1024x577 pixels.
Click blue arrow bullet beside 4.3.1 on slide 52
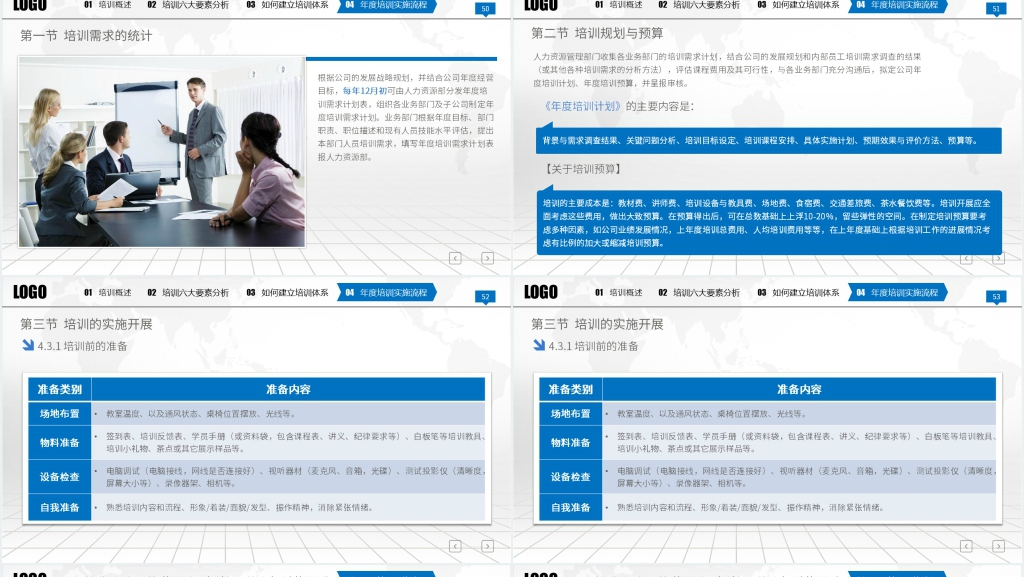pos(28,346)
